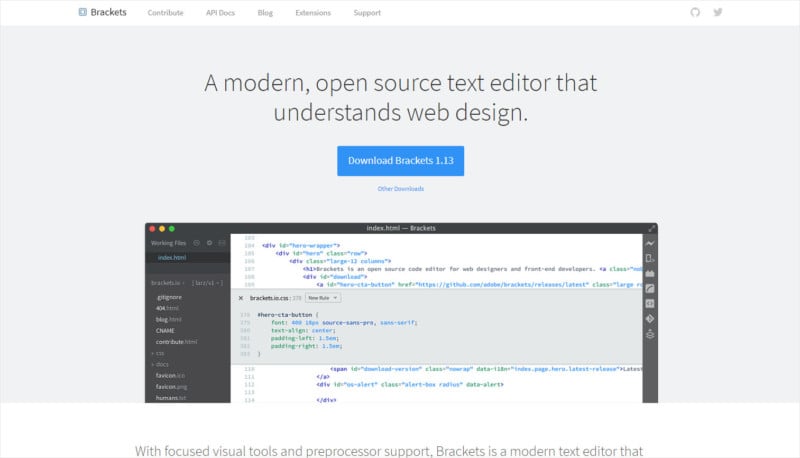Open the GitHub icon link
Viewport: 800px width, 458px height.
[695, 12]
